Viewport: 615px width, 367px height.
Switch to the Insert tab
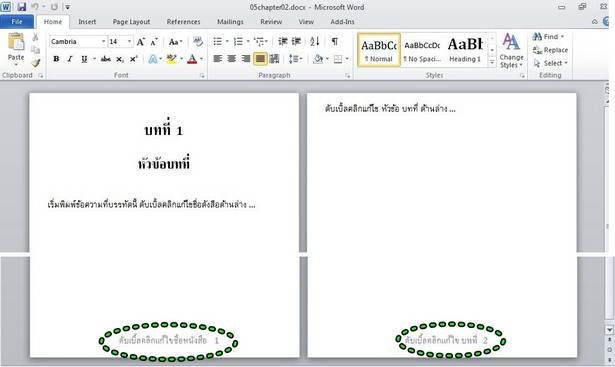tap(87, 22)
